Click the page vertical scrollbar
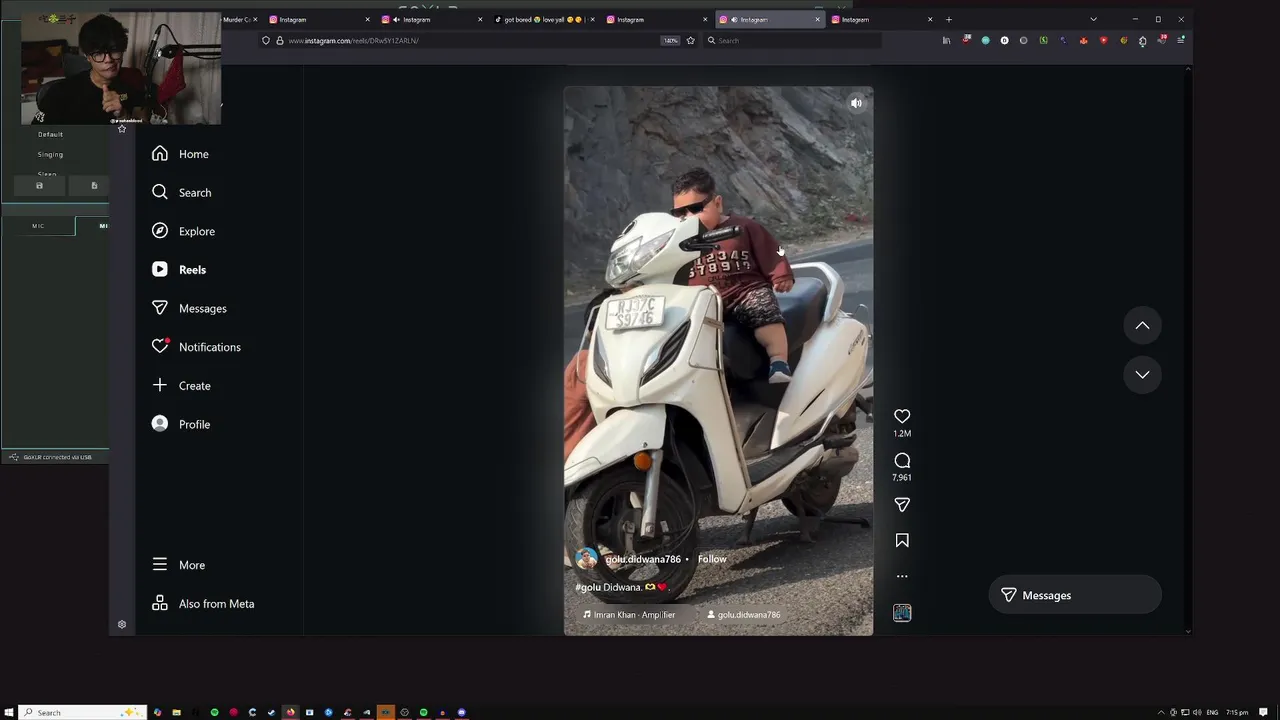 tap(1188, 350)
